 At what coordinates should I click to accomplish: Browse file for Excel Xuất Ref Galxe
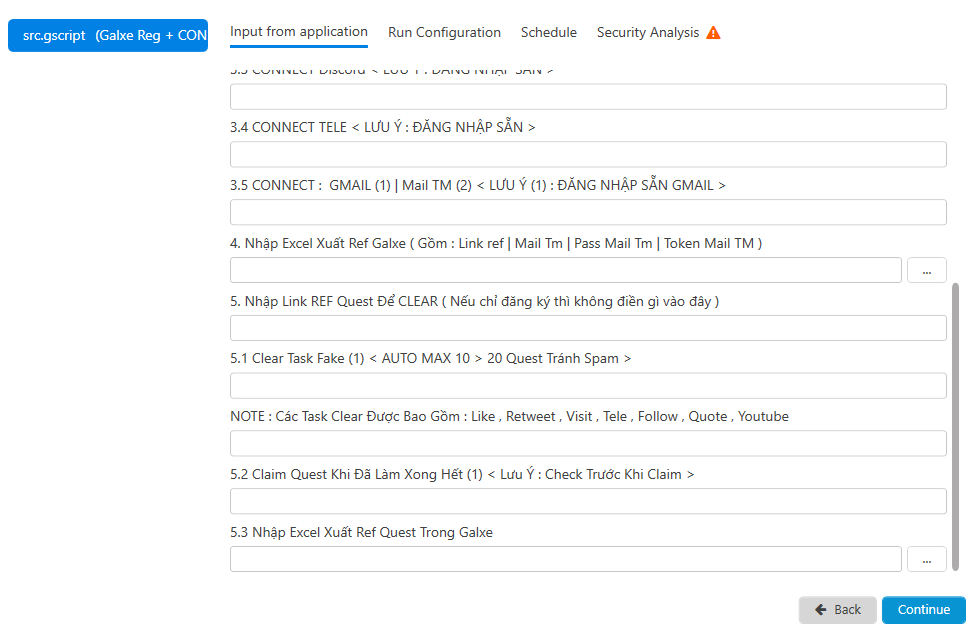(x=927, y=270)
